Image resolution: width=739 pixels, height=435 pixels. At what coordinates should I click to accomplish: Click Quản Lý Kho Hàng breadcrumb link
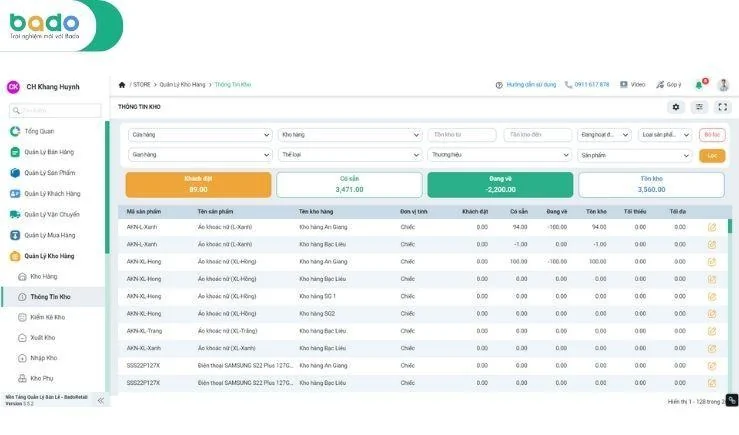click(x=182, y=85)
